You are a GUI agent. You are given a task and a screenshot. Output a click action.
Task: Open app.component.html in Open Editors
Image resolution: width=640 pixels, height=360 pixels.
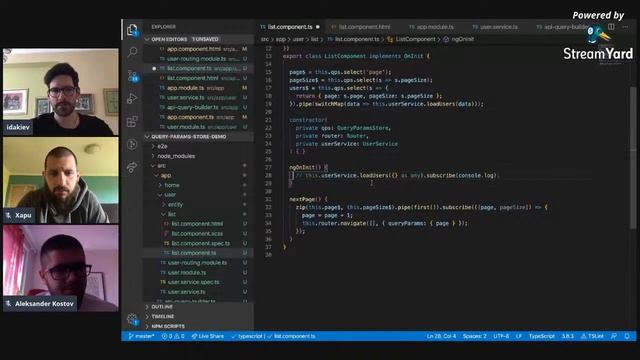coord(198,49)
